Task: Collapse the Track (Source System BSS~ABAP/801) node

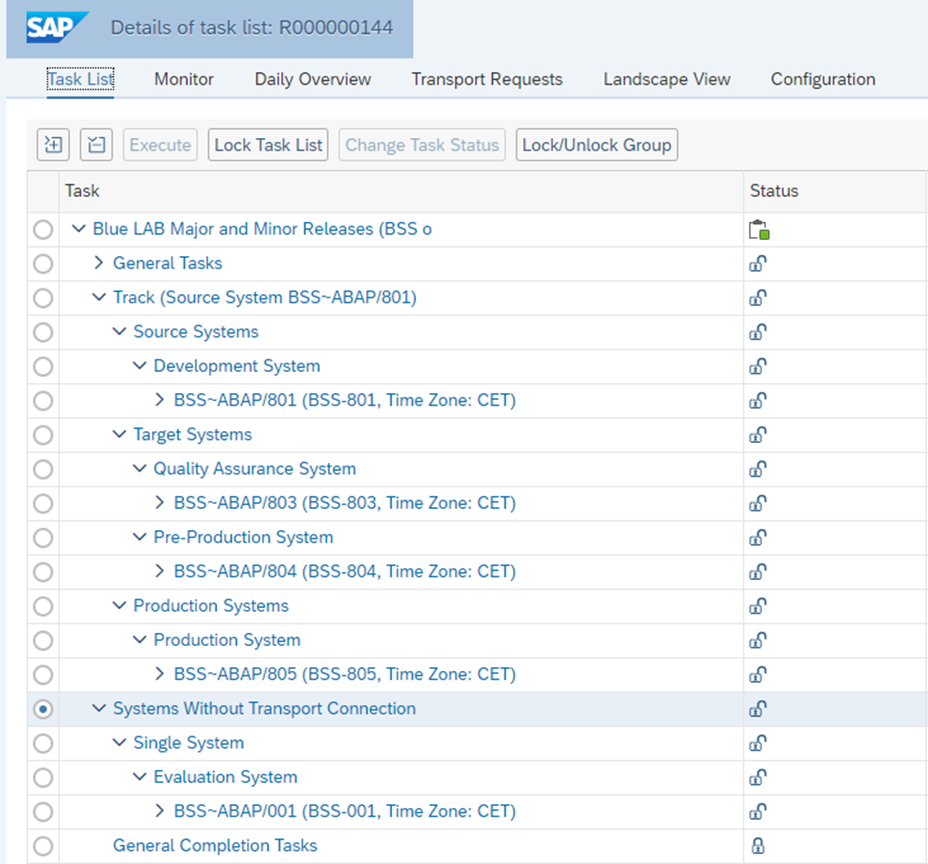Action: point(99,298)
